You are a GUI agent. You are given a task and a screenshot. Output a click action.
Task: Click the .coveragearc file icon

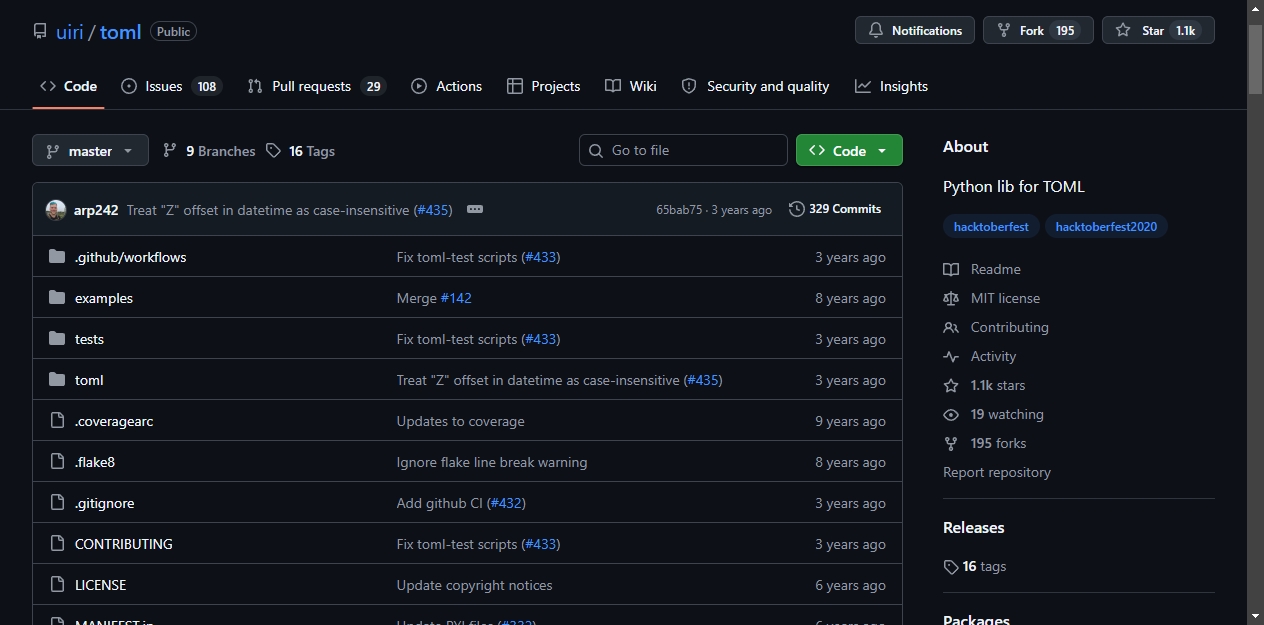click(57, 421)
